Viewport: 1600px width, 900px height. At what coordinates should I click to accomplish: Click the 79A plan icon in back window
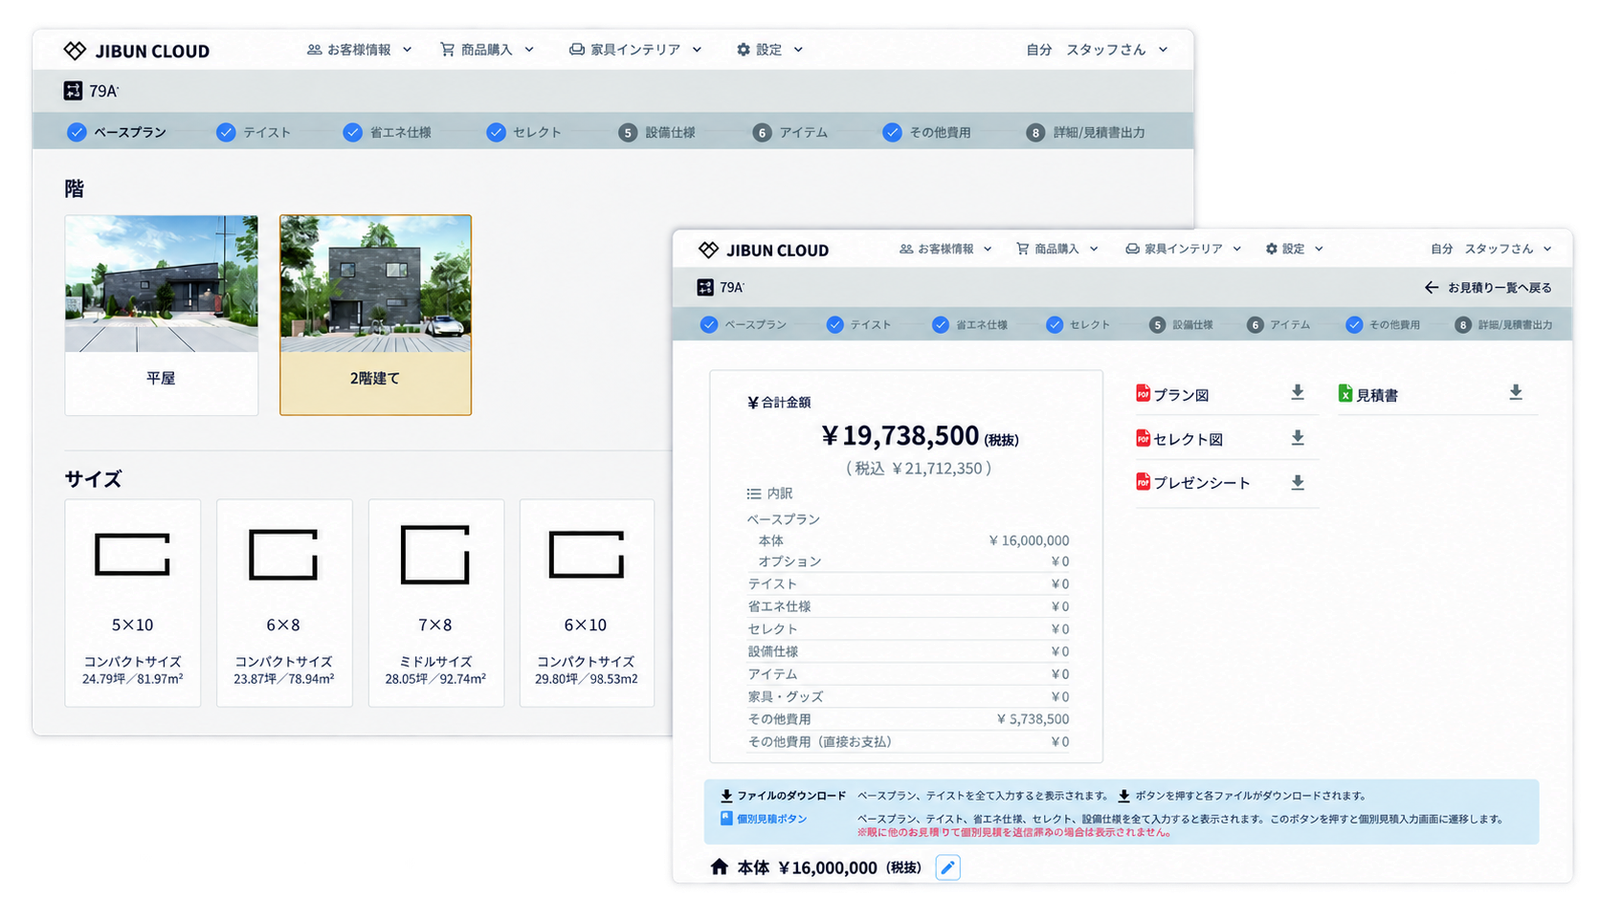[x=73, y=91]
